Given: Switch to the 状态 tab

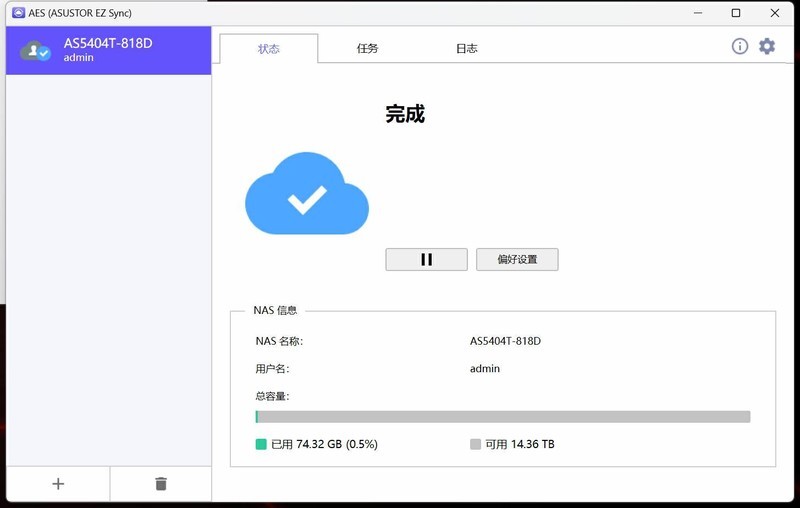Looking at the screenshot, I should point(268,49).
